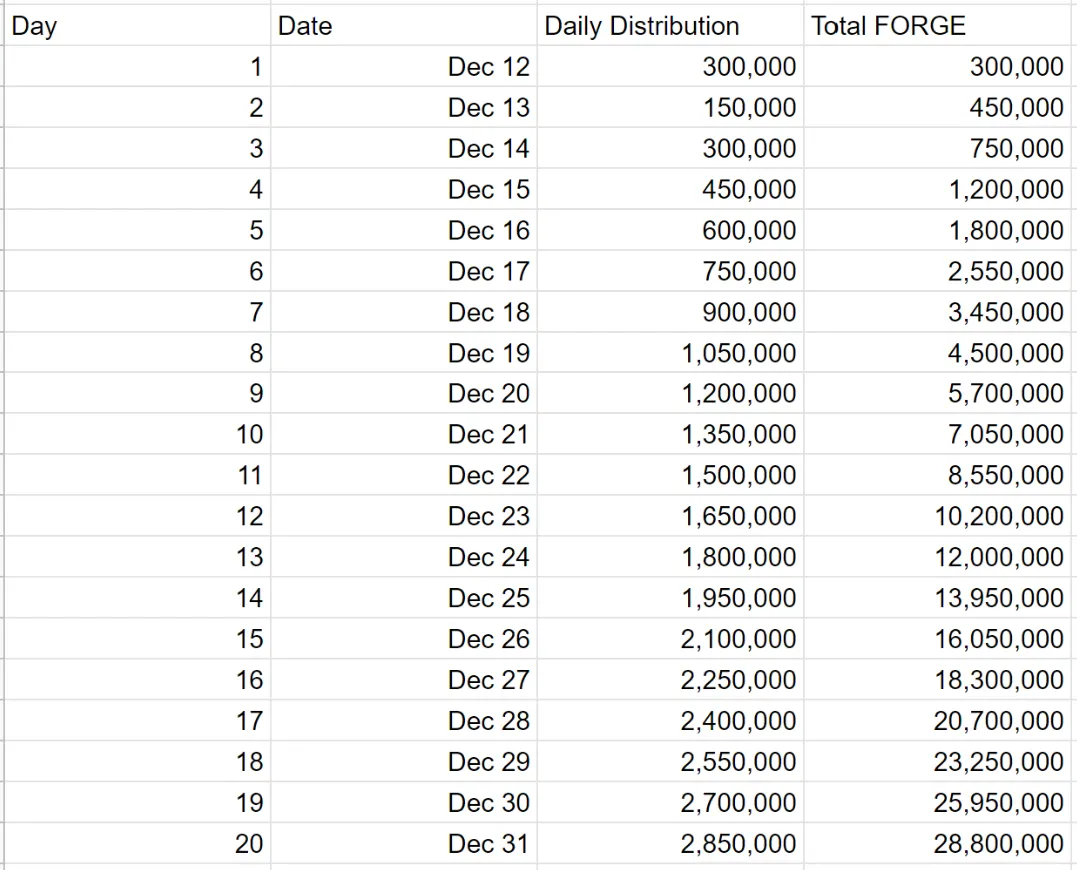This screenshot has width=1077, height=870.
Task: Click the Dec 28 date cell
Action: (404, 720)
